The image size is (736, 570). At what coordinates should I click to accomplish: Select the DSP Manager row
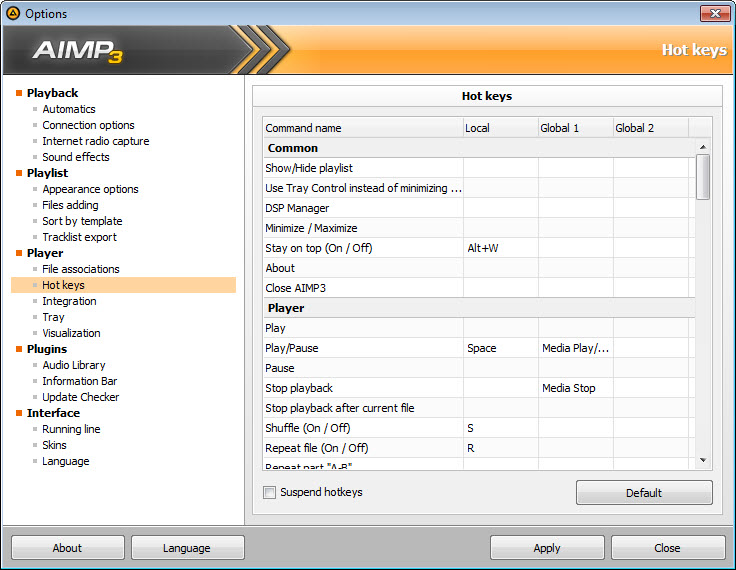click(x=479, y=208)
